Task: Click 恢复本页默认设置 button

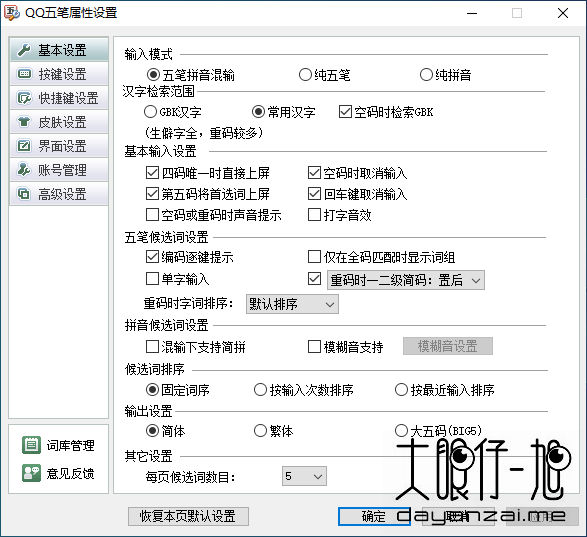Action: pyautogui.click(x=188, y=517)
